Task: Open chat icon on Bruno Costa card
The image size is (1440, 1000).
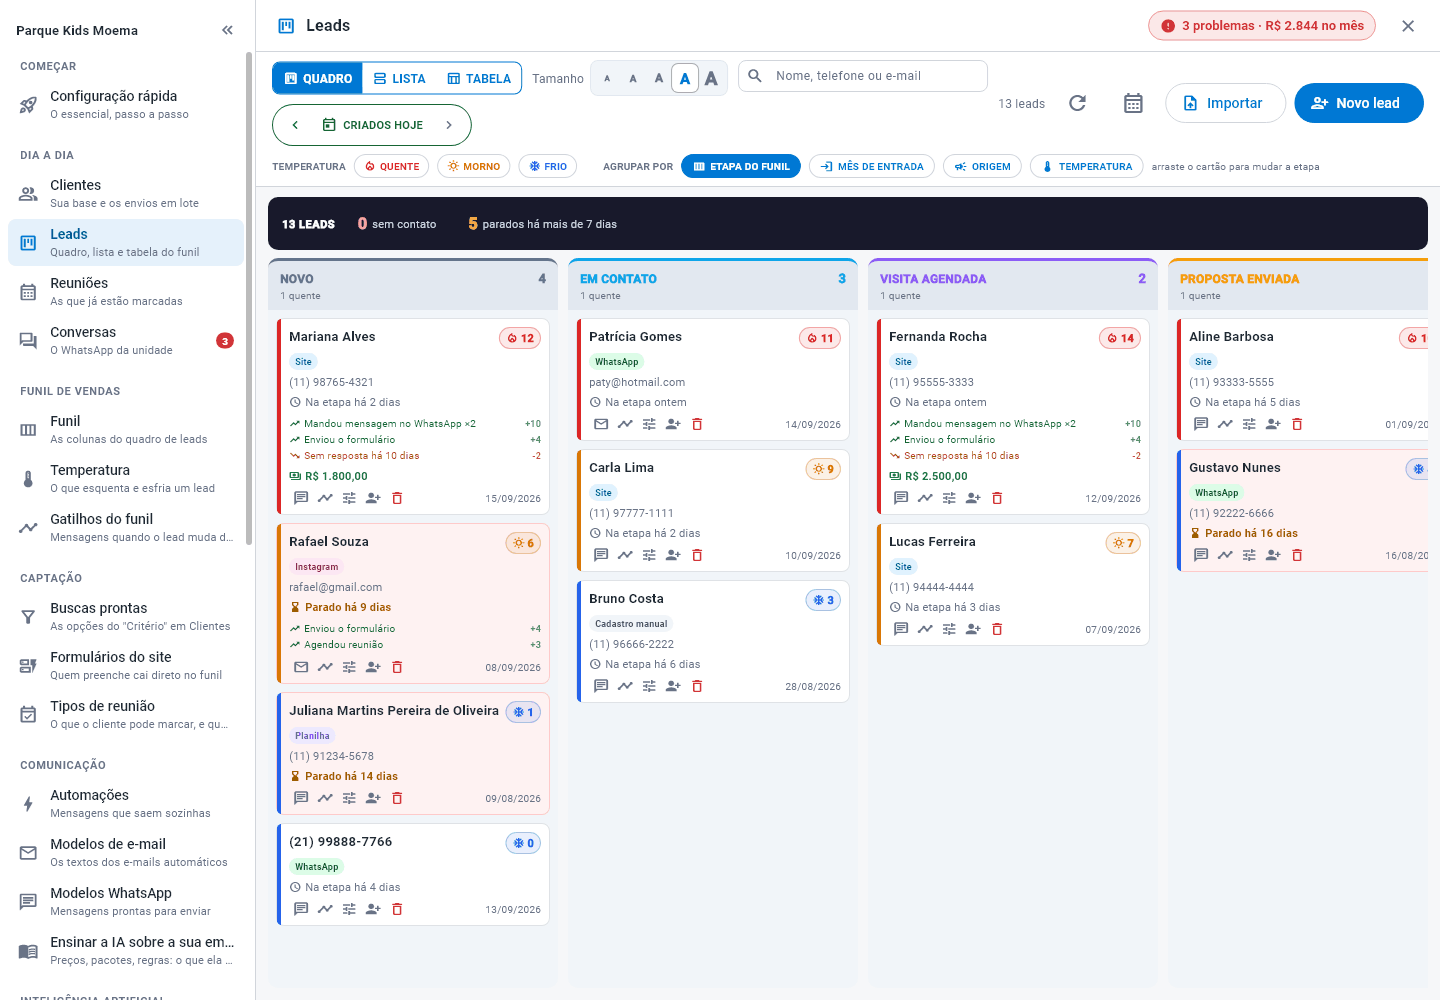Action: pyautogui.click(x=601, y=686)
